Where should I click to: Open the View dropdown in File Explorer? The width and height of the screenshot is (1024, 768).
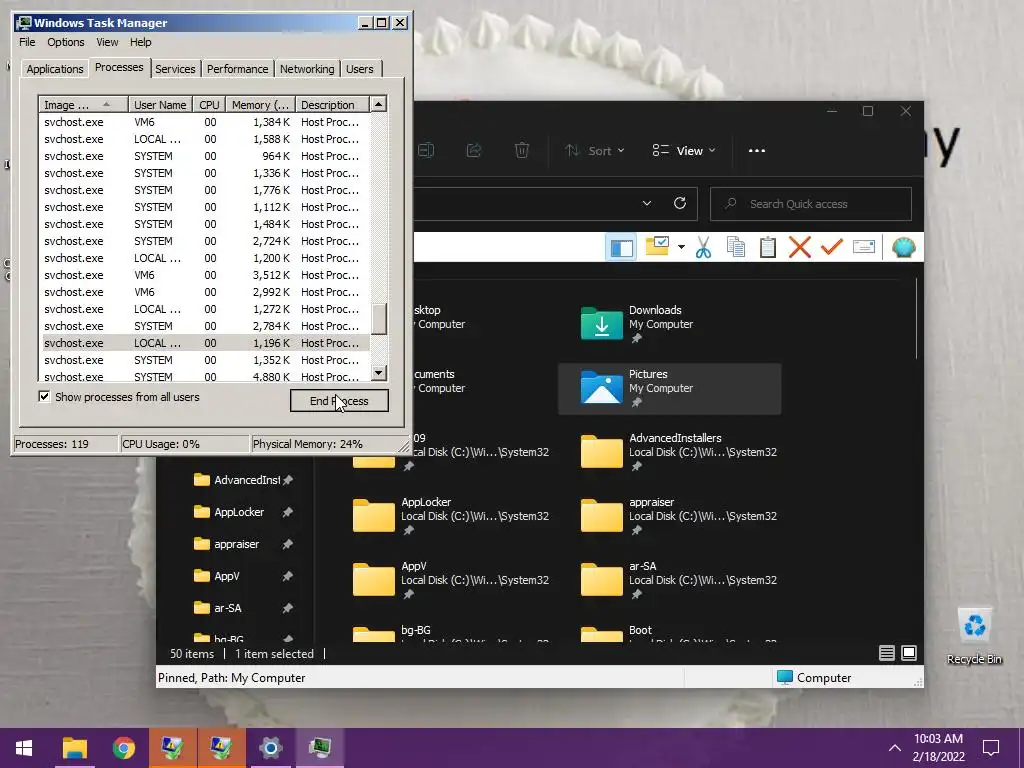click(683, 151)
